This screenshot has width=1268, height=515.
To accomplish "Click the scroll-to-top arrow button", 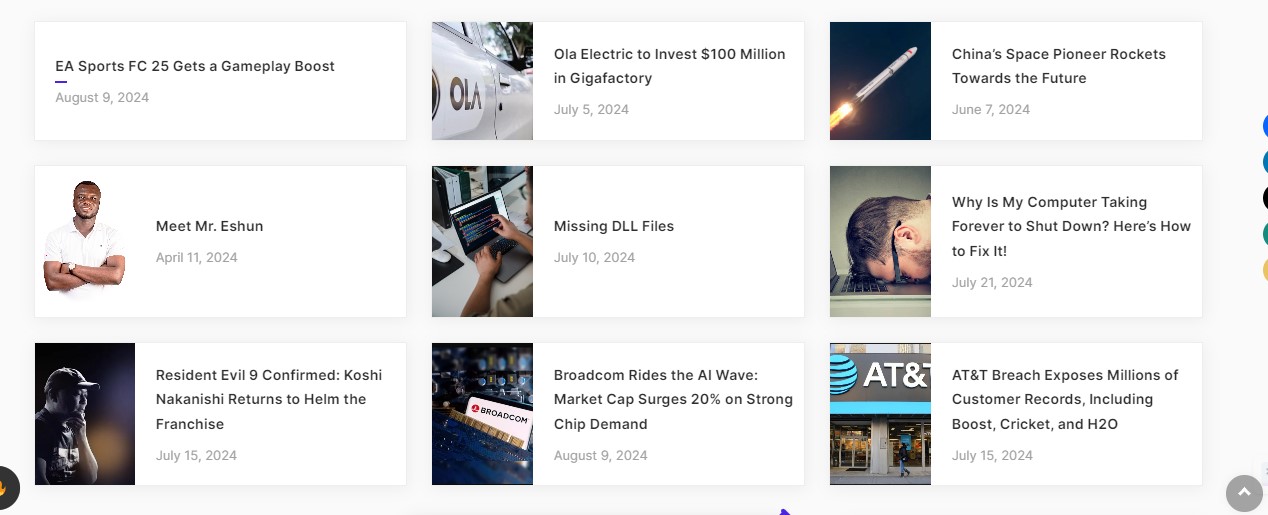I will 1244,492.
